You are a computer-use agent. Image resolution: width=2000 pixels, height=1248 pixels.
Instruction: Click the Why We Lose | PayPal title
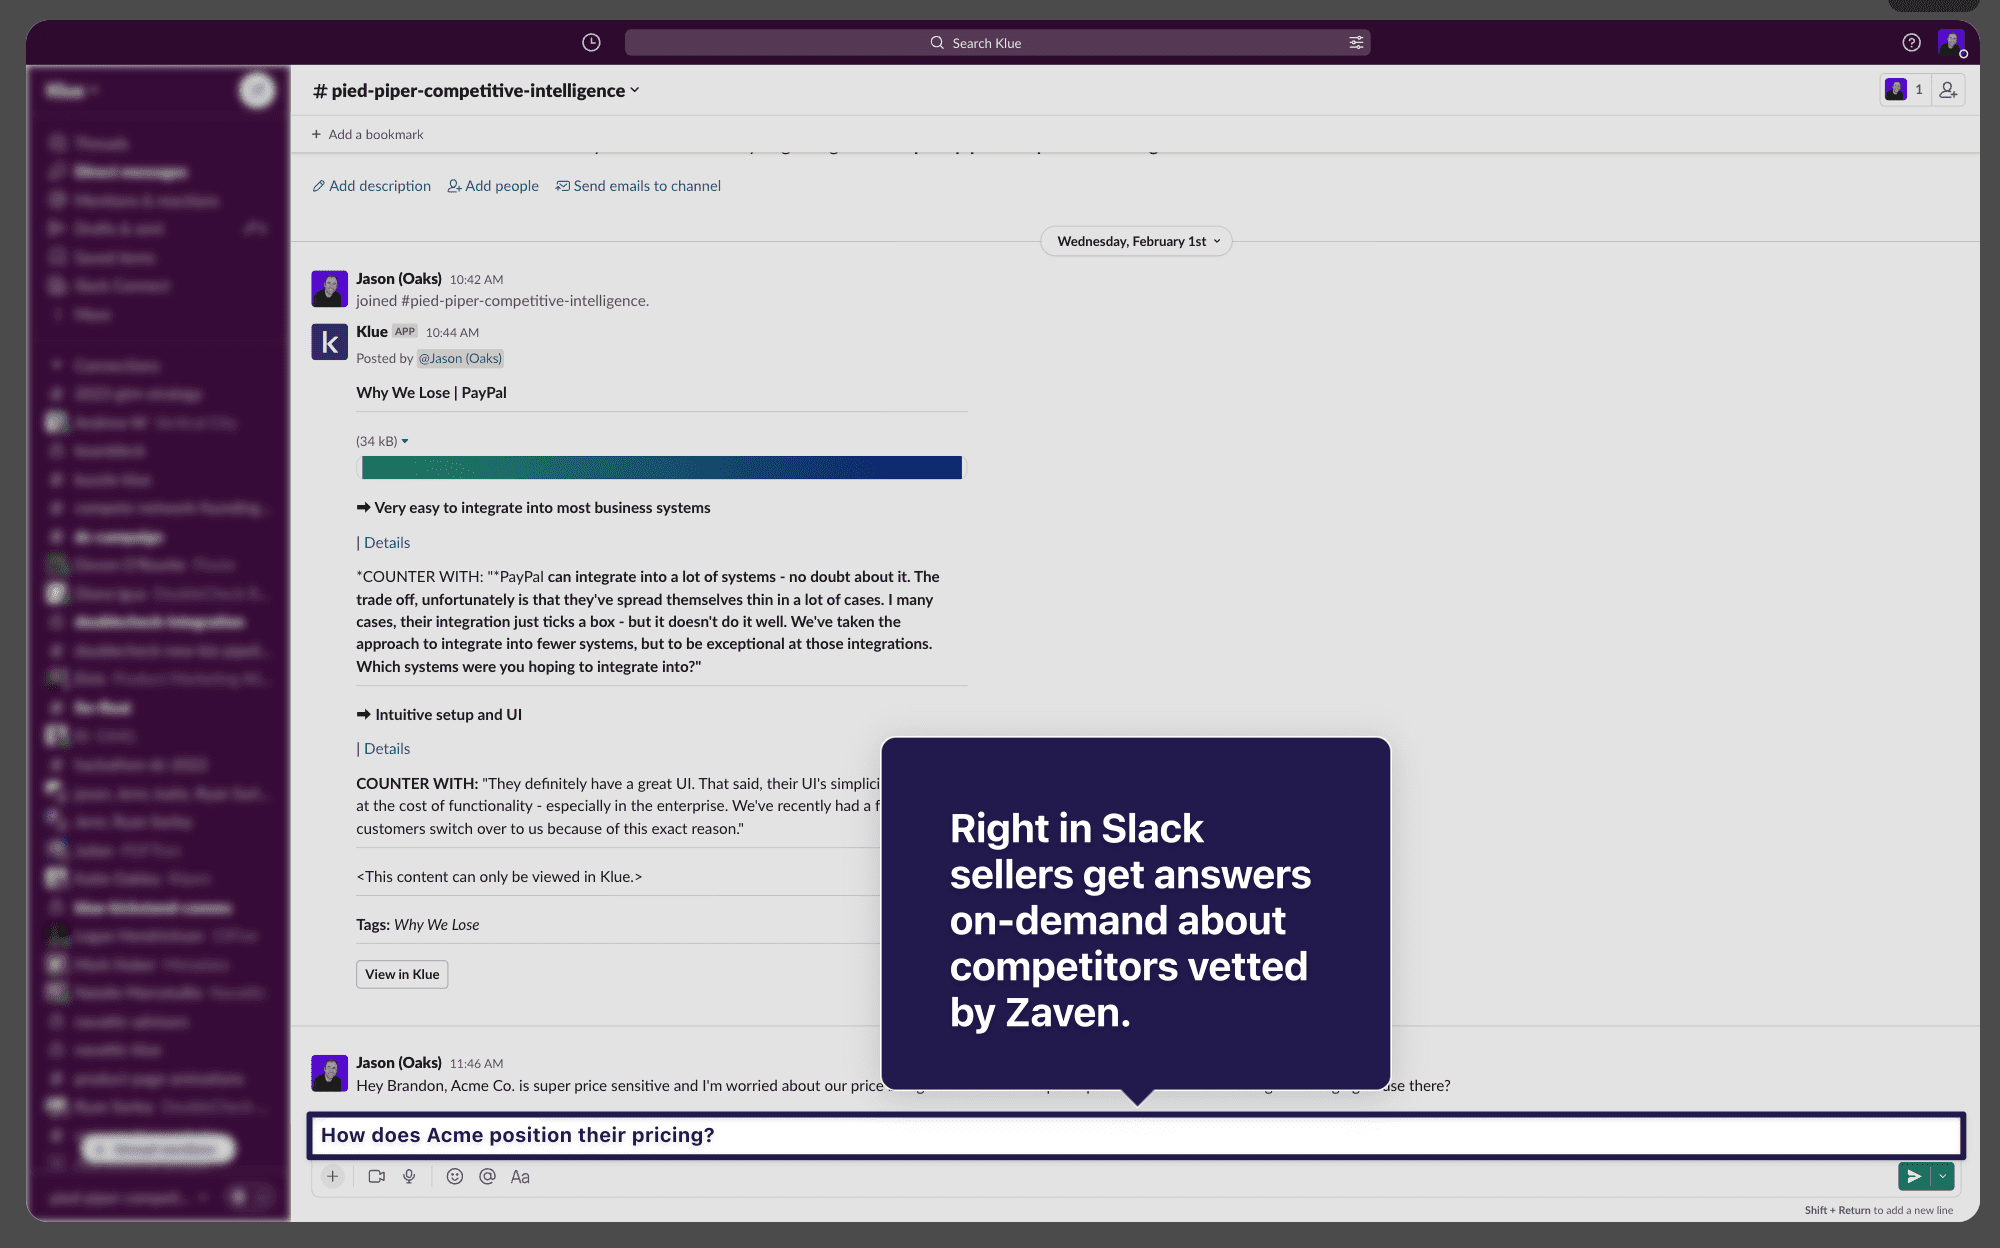pyautogui.click(x=431, y=393)
